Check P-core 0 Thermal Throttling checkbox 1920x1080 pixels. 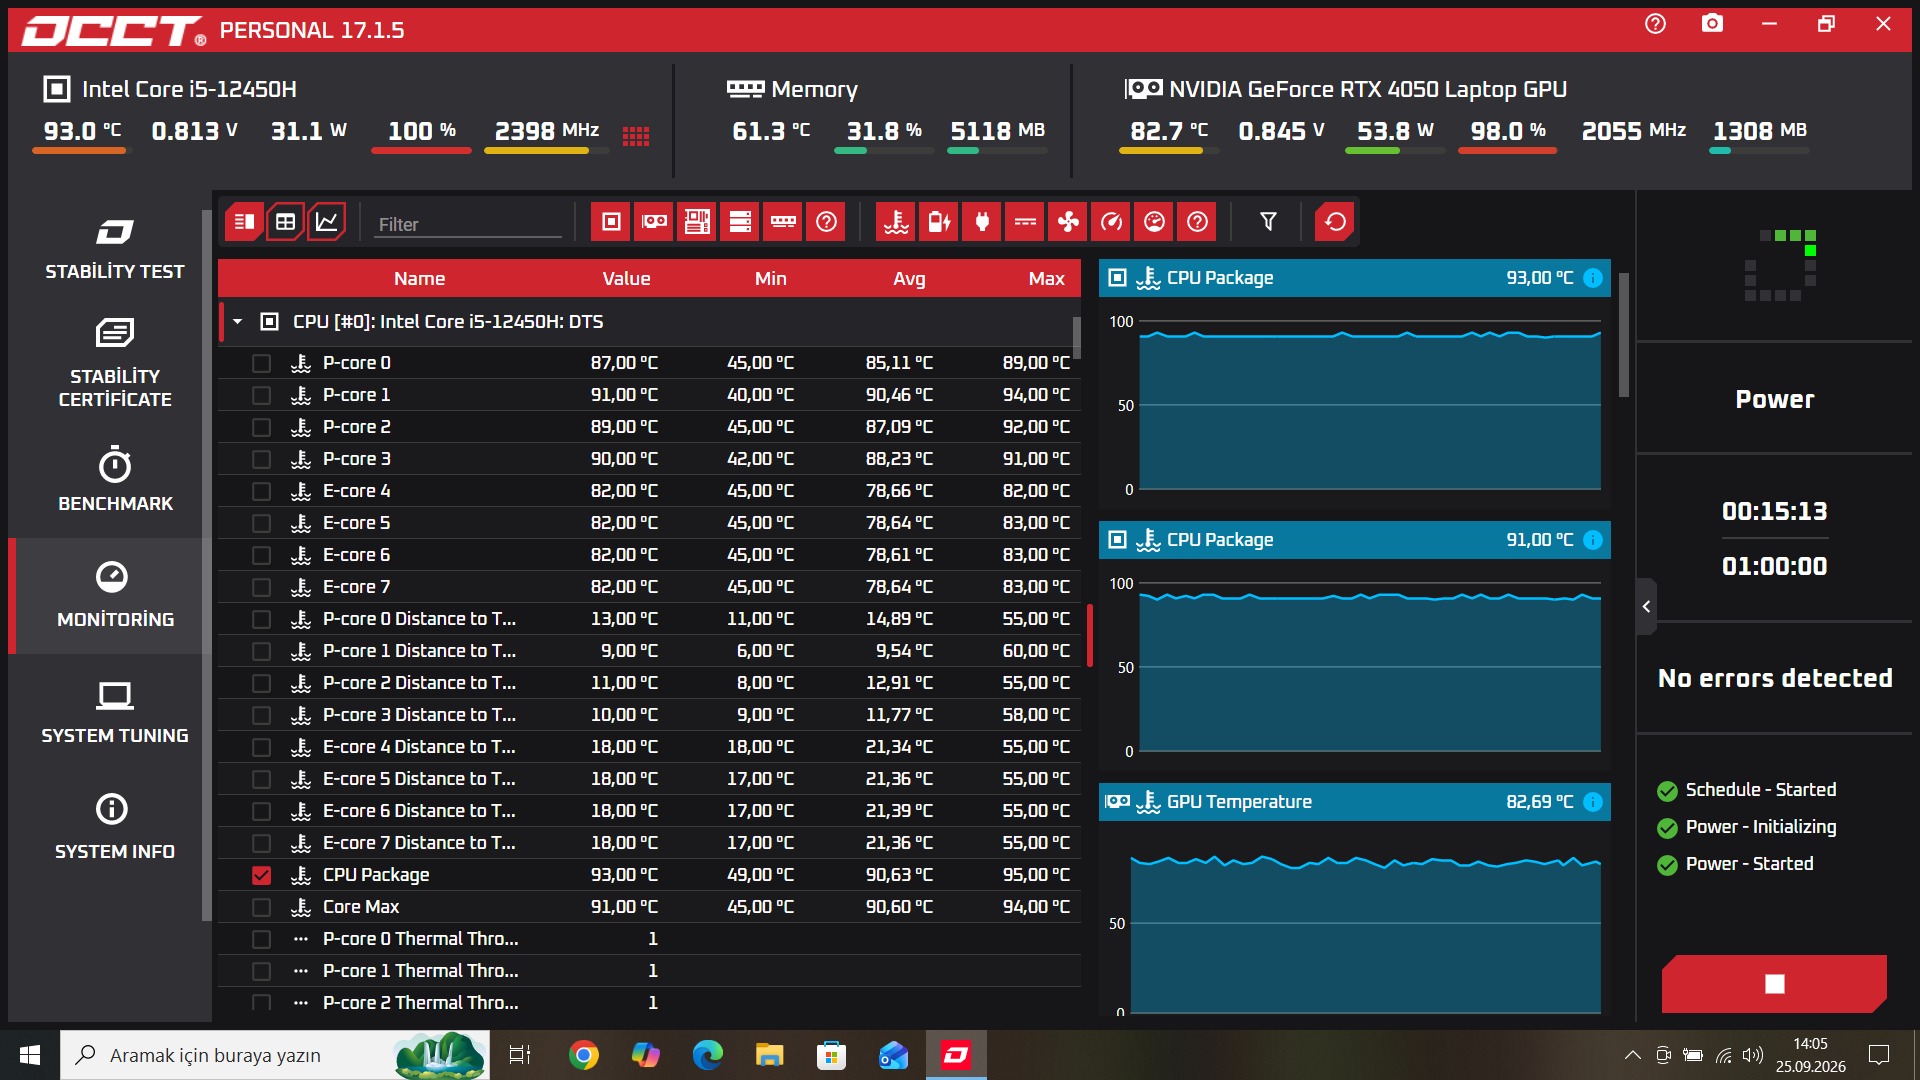(261, 939)
